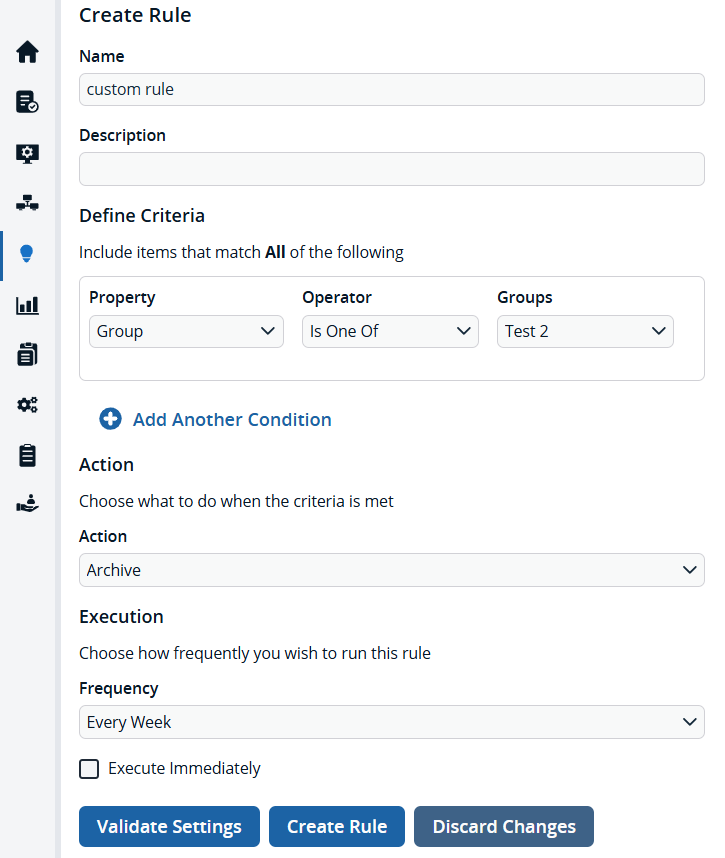The height and width of the screenshot is (858, 725).
Task: Click the clipboard document sidebar icon
Action: click(x=27, y=354)
